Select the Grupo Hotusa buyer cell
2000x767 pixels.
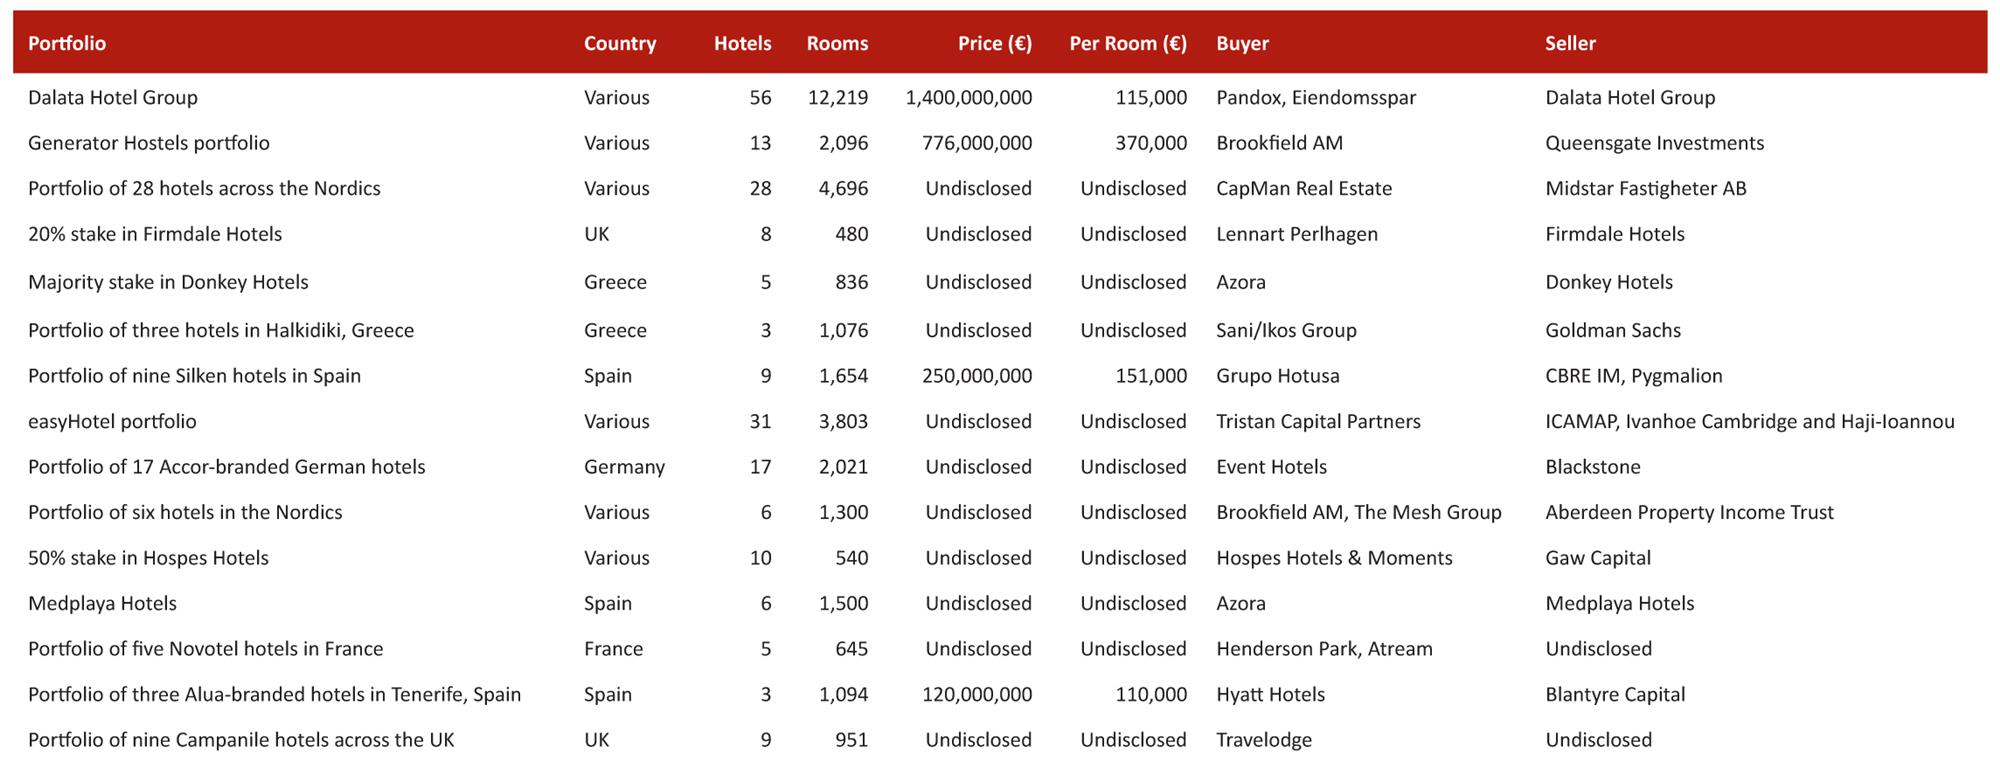(1277, 376)
